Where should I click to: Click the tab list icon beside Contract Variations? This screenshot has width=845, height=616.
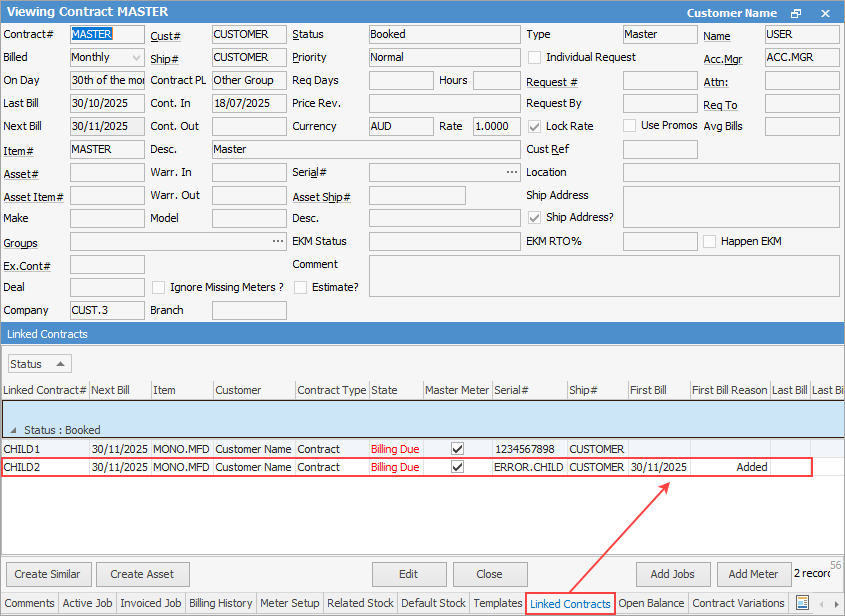(x=802, y=603)
